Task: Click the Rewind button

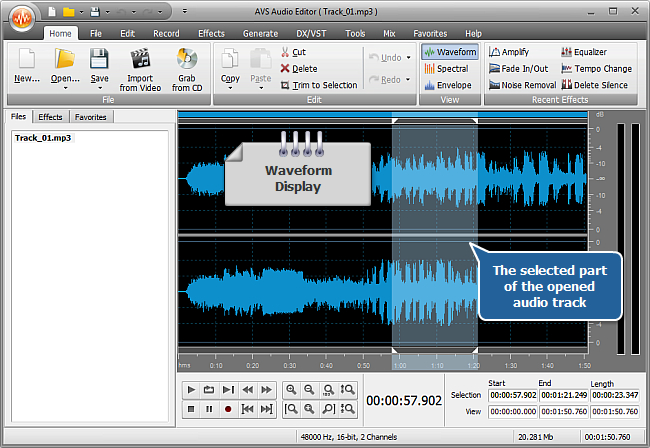Action: (x=247, y=390)
